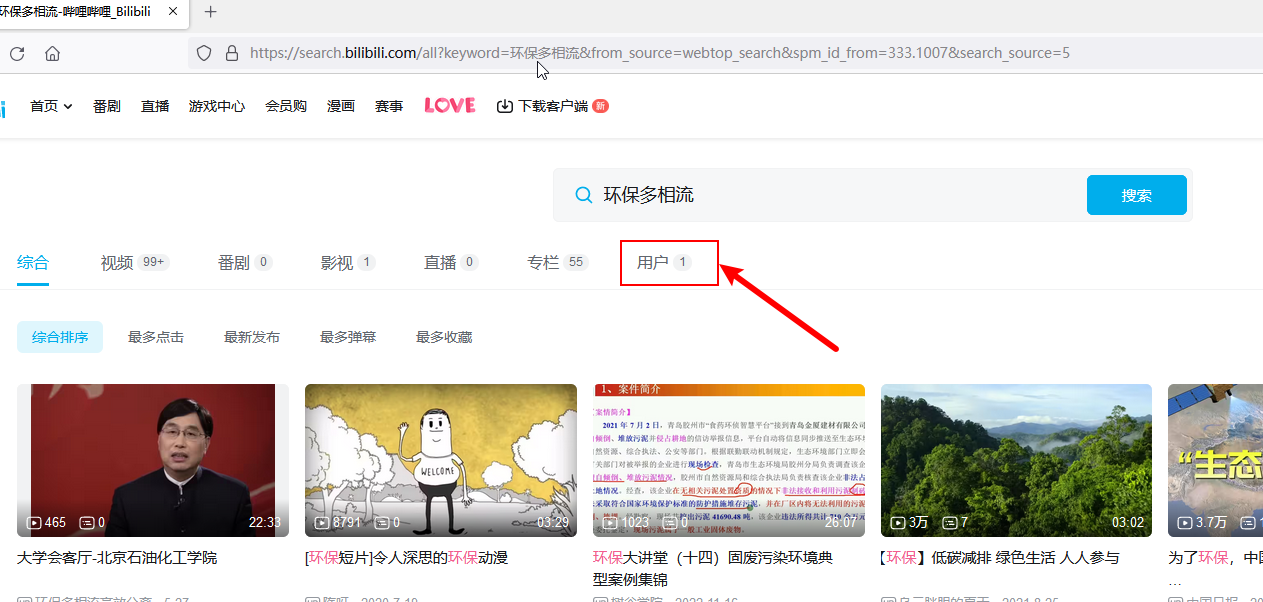Viewport: 1263px width, 602px height.
Task: Click the pink LOVE banner icon
Action: 450,105
